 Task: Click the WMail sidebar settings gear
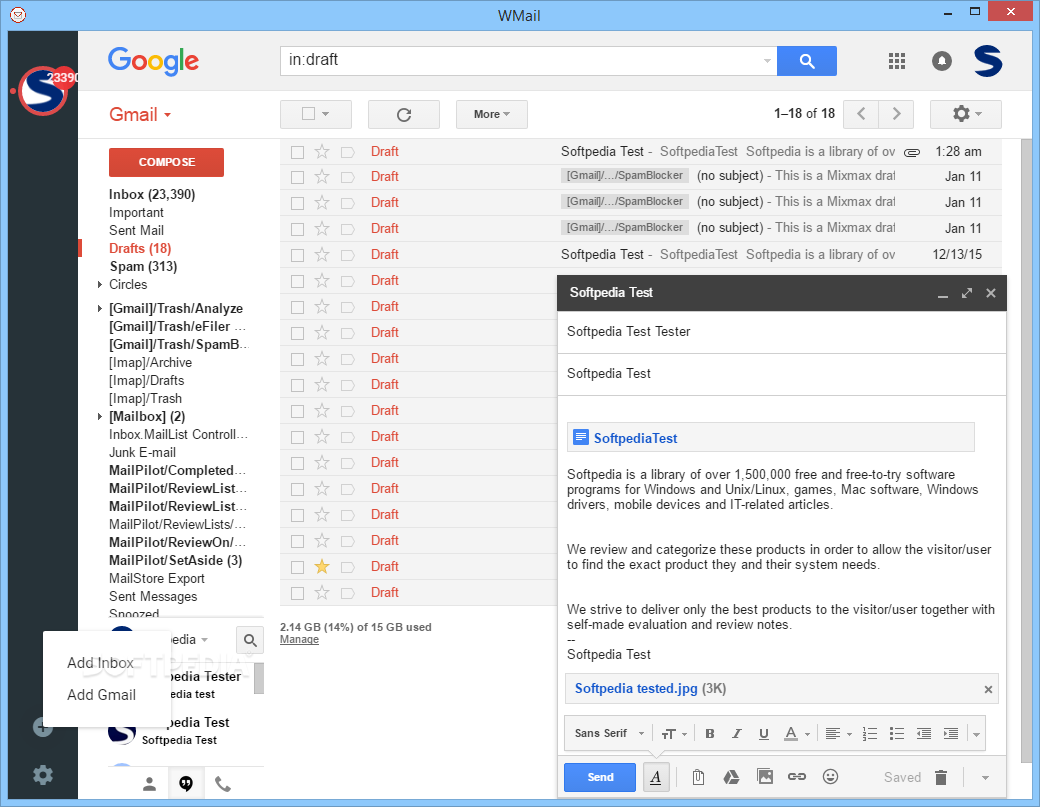tap(43, 775)
